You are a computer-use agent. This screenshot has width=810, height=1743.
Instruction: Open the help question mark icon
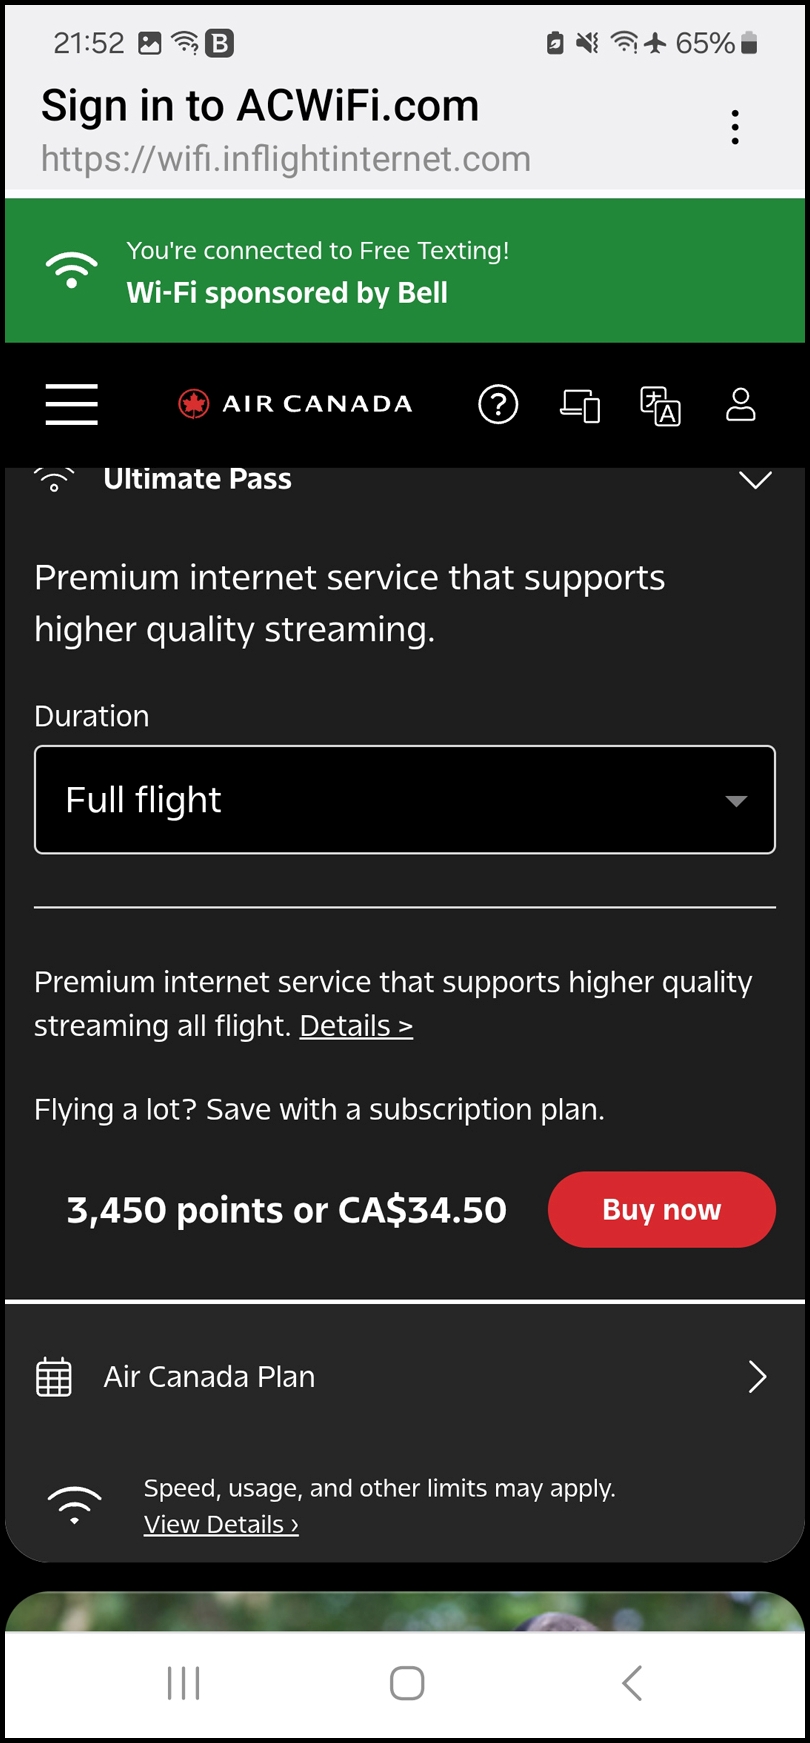click(498, 404)
